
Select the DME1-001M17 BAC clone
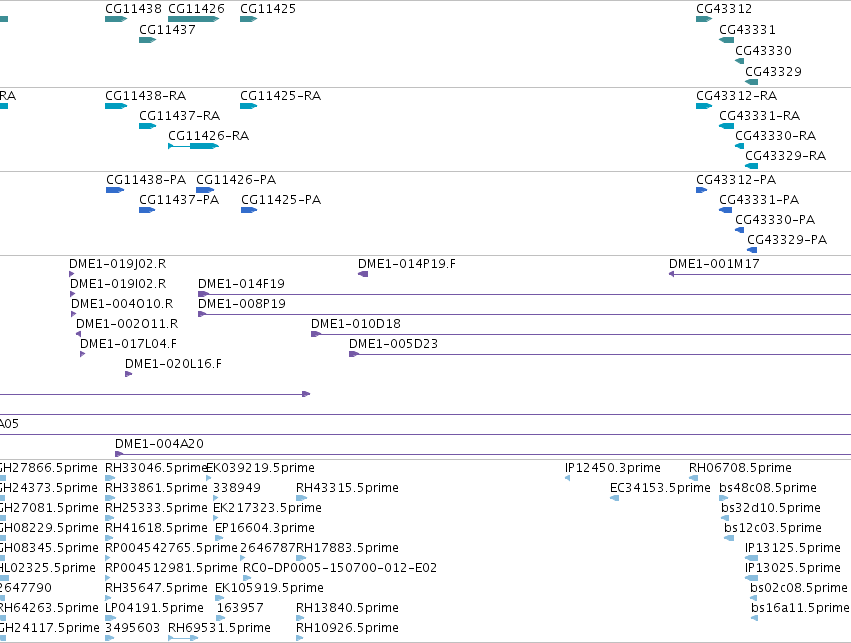point(760,274)
